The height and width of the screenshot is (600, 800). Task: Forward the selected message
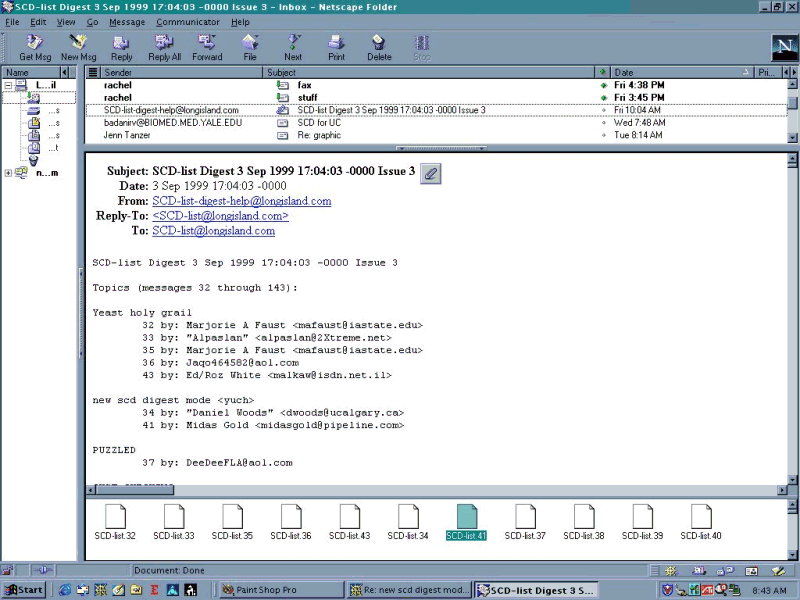point(207,47)
